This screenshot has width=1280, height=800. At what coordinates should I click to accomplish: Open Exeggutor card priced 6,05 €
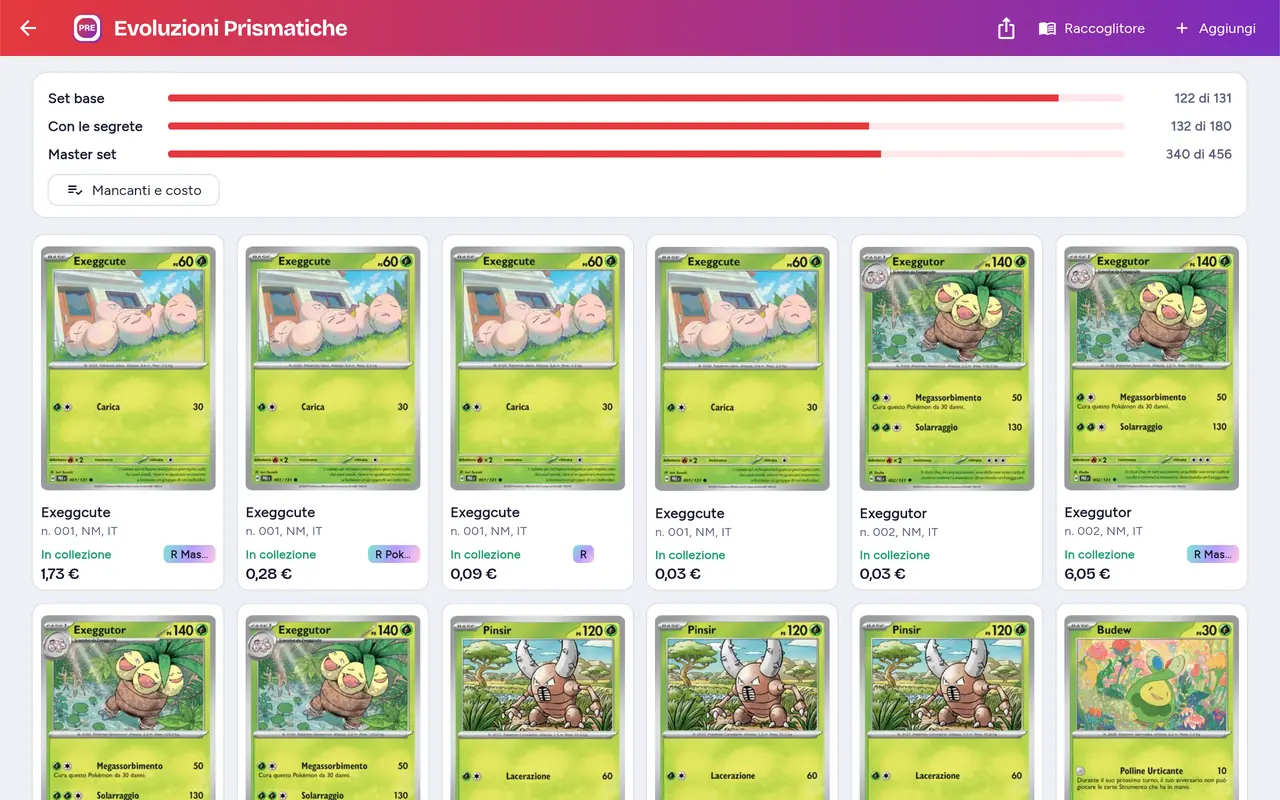tap(1151, 412)
